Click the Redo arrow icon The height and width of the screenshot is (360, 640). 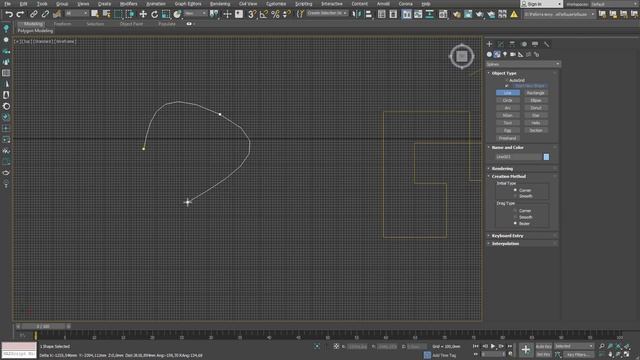tap(20, 14)
